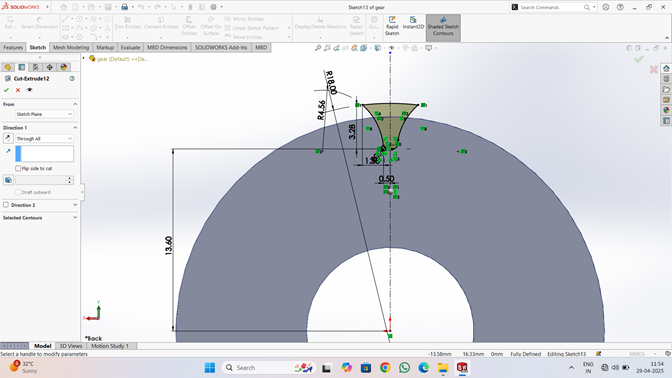This screenshot has width=672, height=378.
Task: Open the Through All end condition dropdown
Action: click(44, 138)
